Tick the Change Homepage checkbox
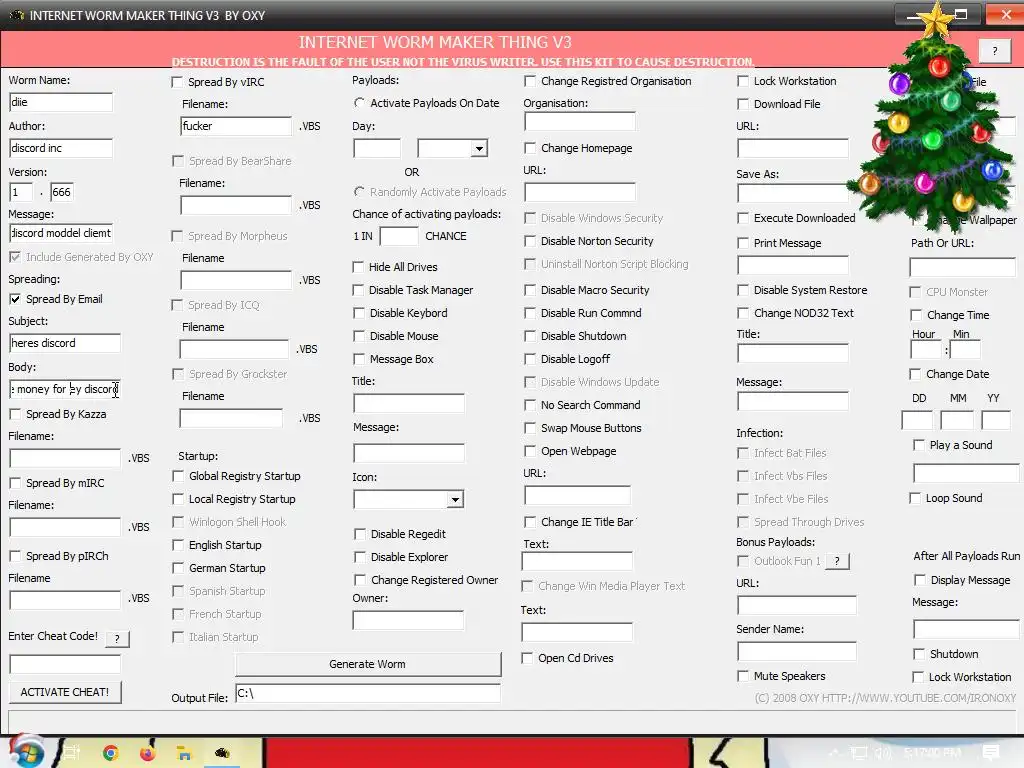 pyautogui.click(x=530, y=148)
